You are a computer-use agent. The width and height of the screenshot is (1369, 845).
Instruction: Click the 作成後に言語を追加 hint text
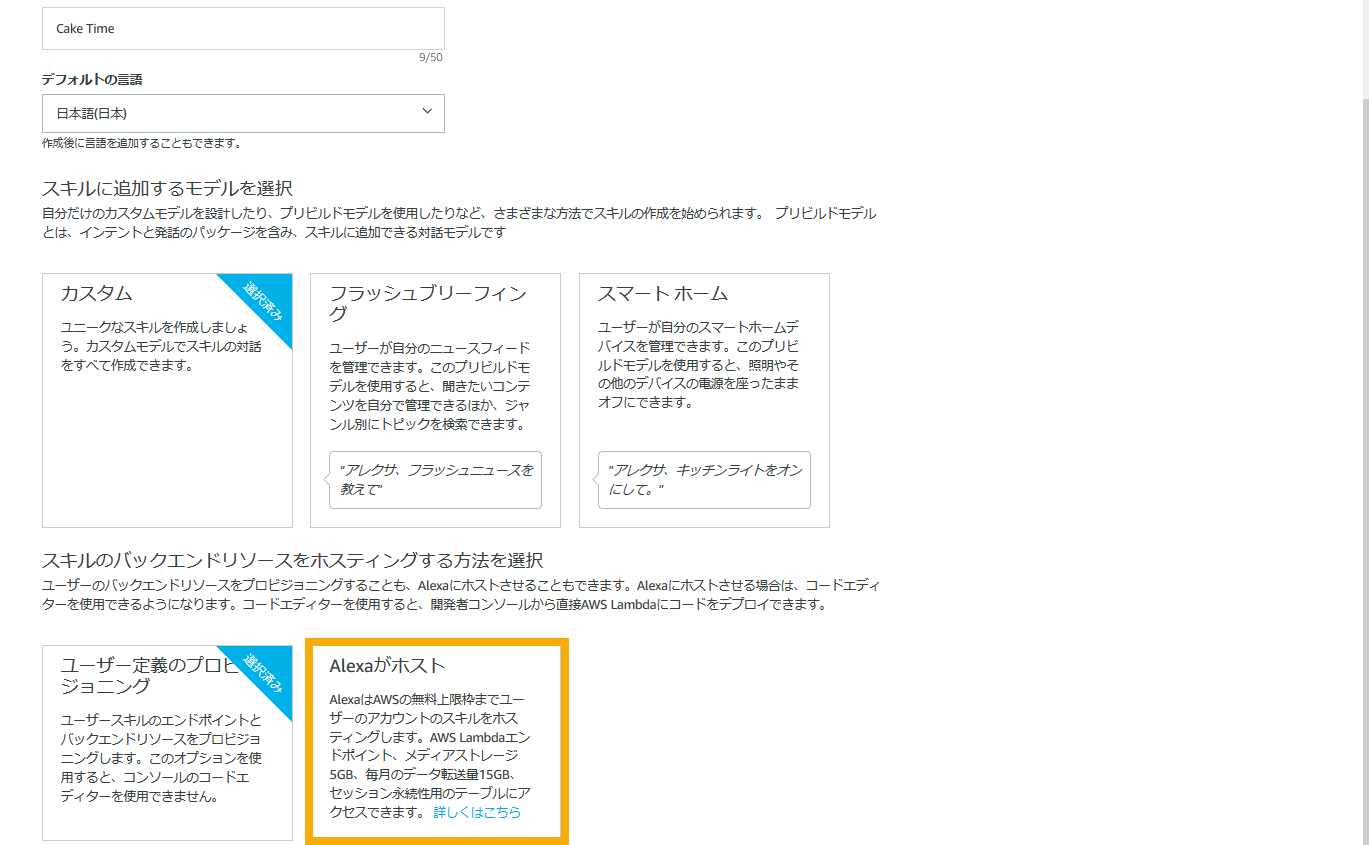141,143
